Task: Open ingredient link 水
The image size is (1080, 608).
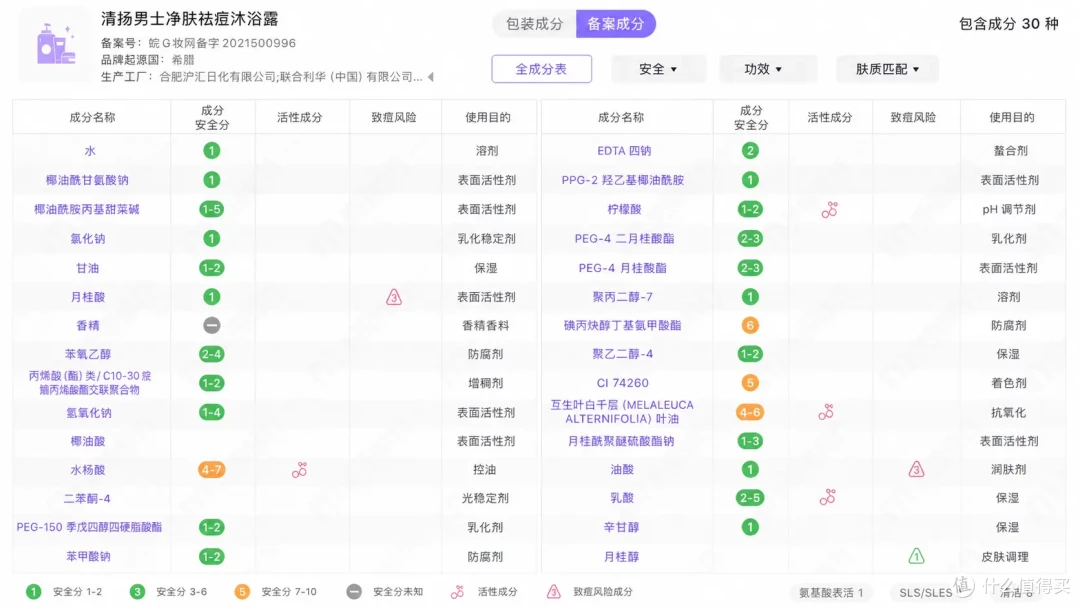Action: [90, 151]
